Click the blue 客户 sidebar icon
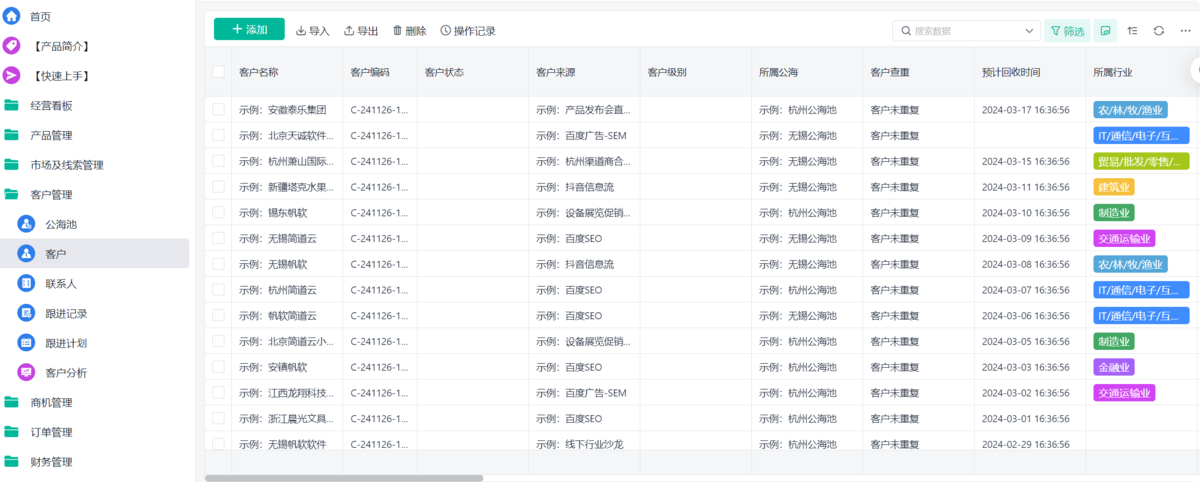Viewport: 1200px width, 482px height. (x=27, y=254)
